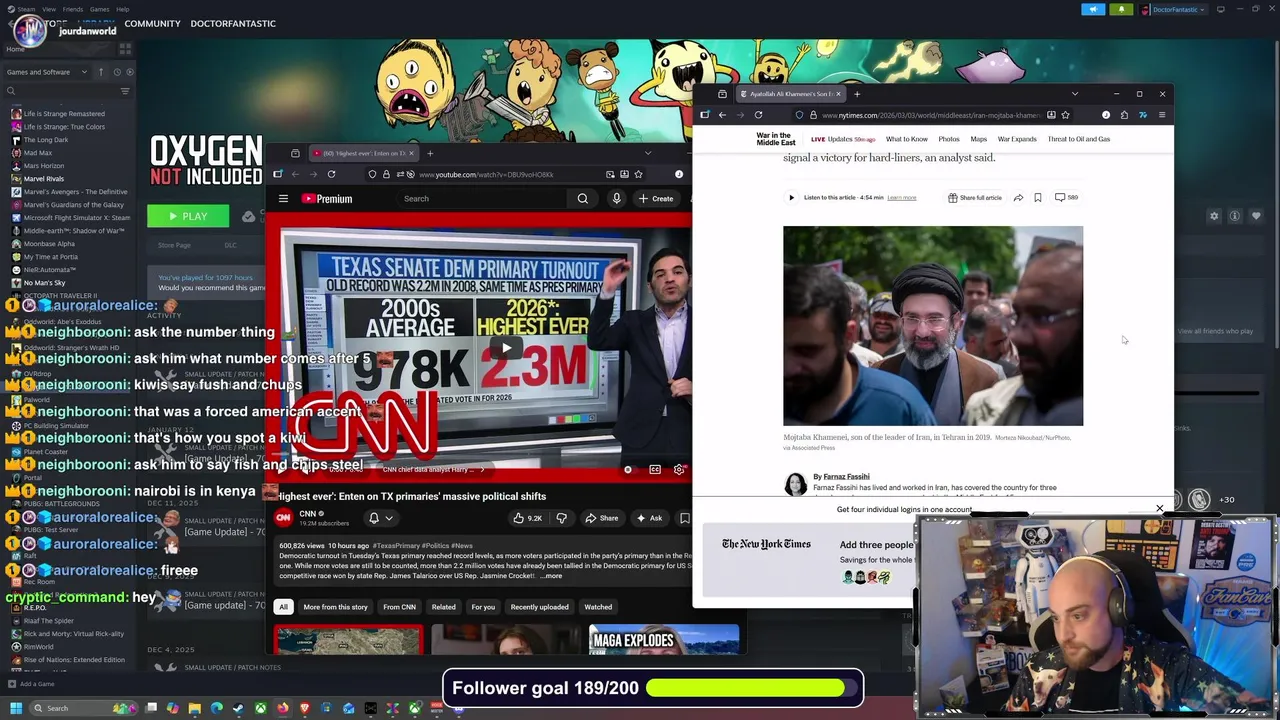
Task: Click green PLAY button in Steam
Action: (x=188, y=216)
